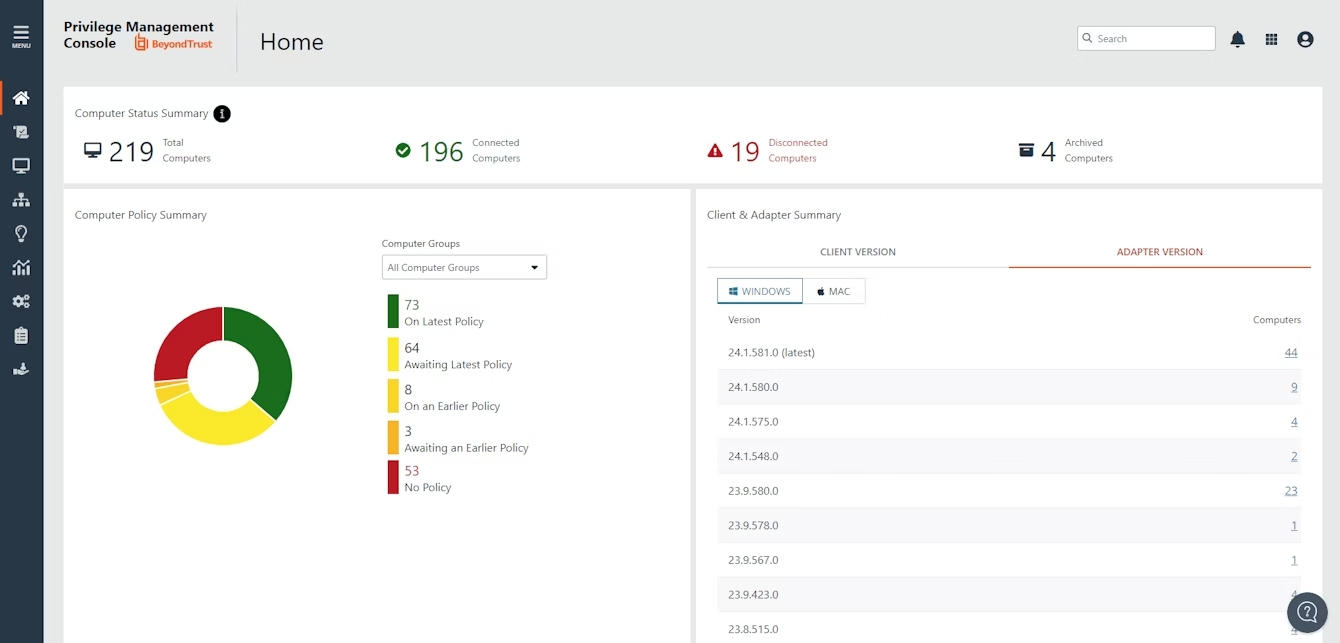This screenshot has height=643, width=1340.
Task: Click the Computer Status Summary info icon
Action: click(x=222, y=114)
